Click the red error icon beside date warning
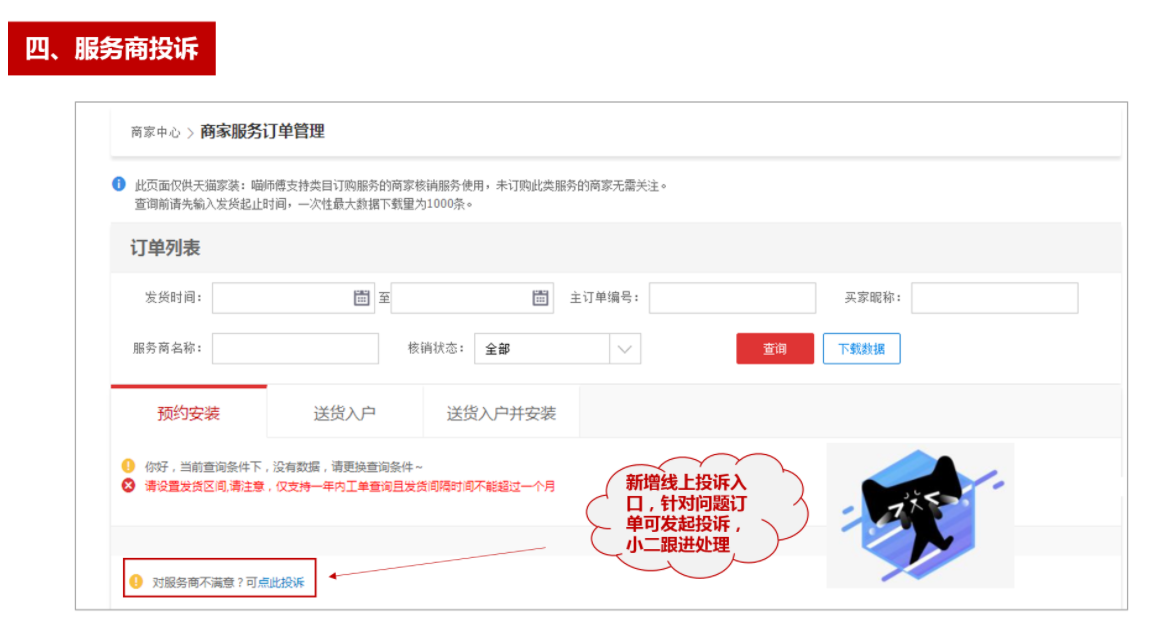The image size is (1156, 626). pos(128,485)
